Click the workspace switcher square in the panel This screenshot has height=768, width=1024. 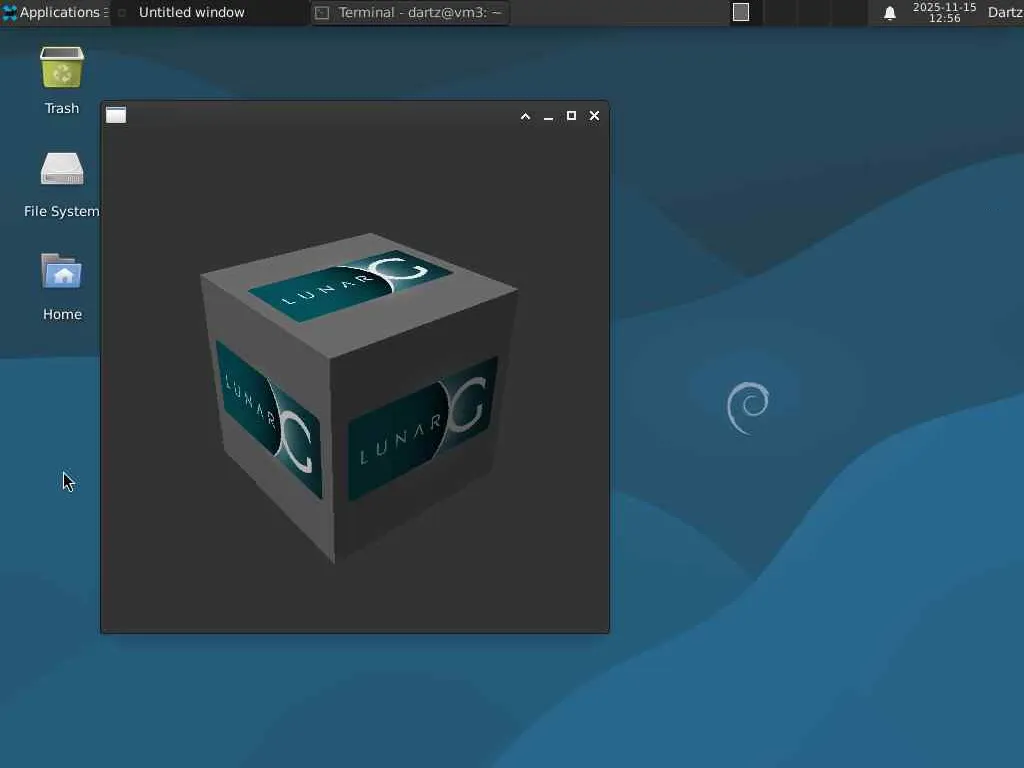click(x=741, y=12)
